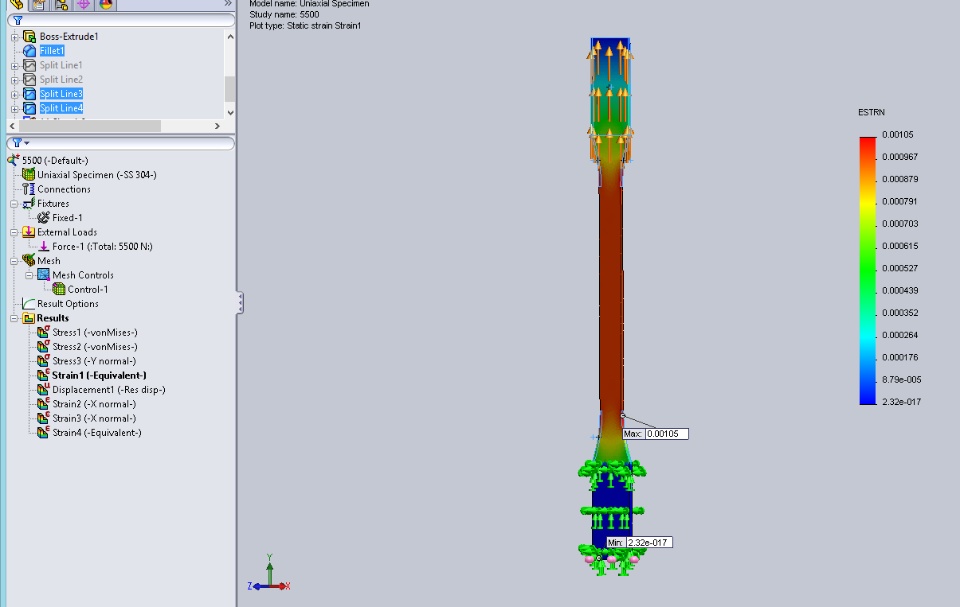The width and height of the screenshot is (960, 607).
Task: Click the Results folder icon
Action: click(28, 318)
